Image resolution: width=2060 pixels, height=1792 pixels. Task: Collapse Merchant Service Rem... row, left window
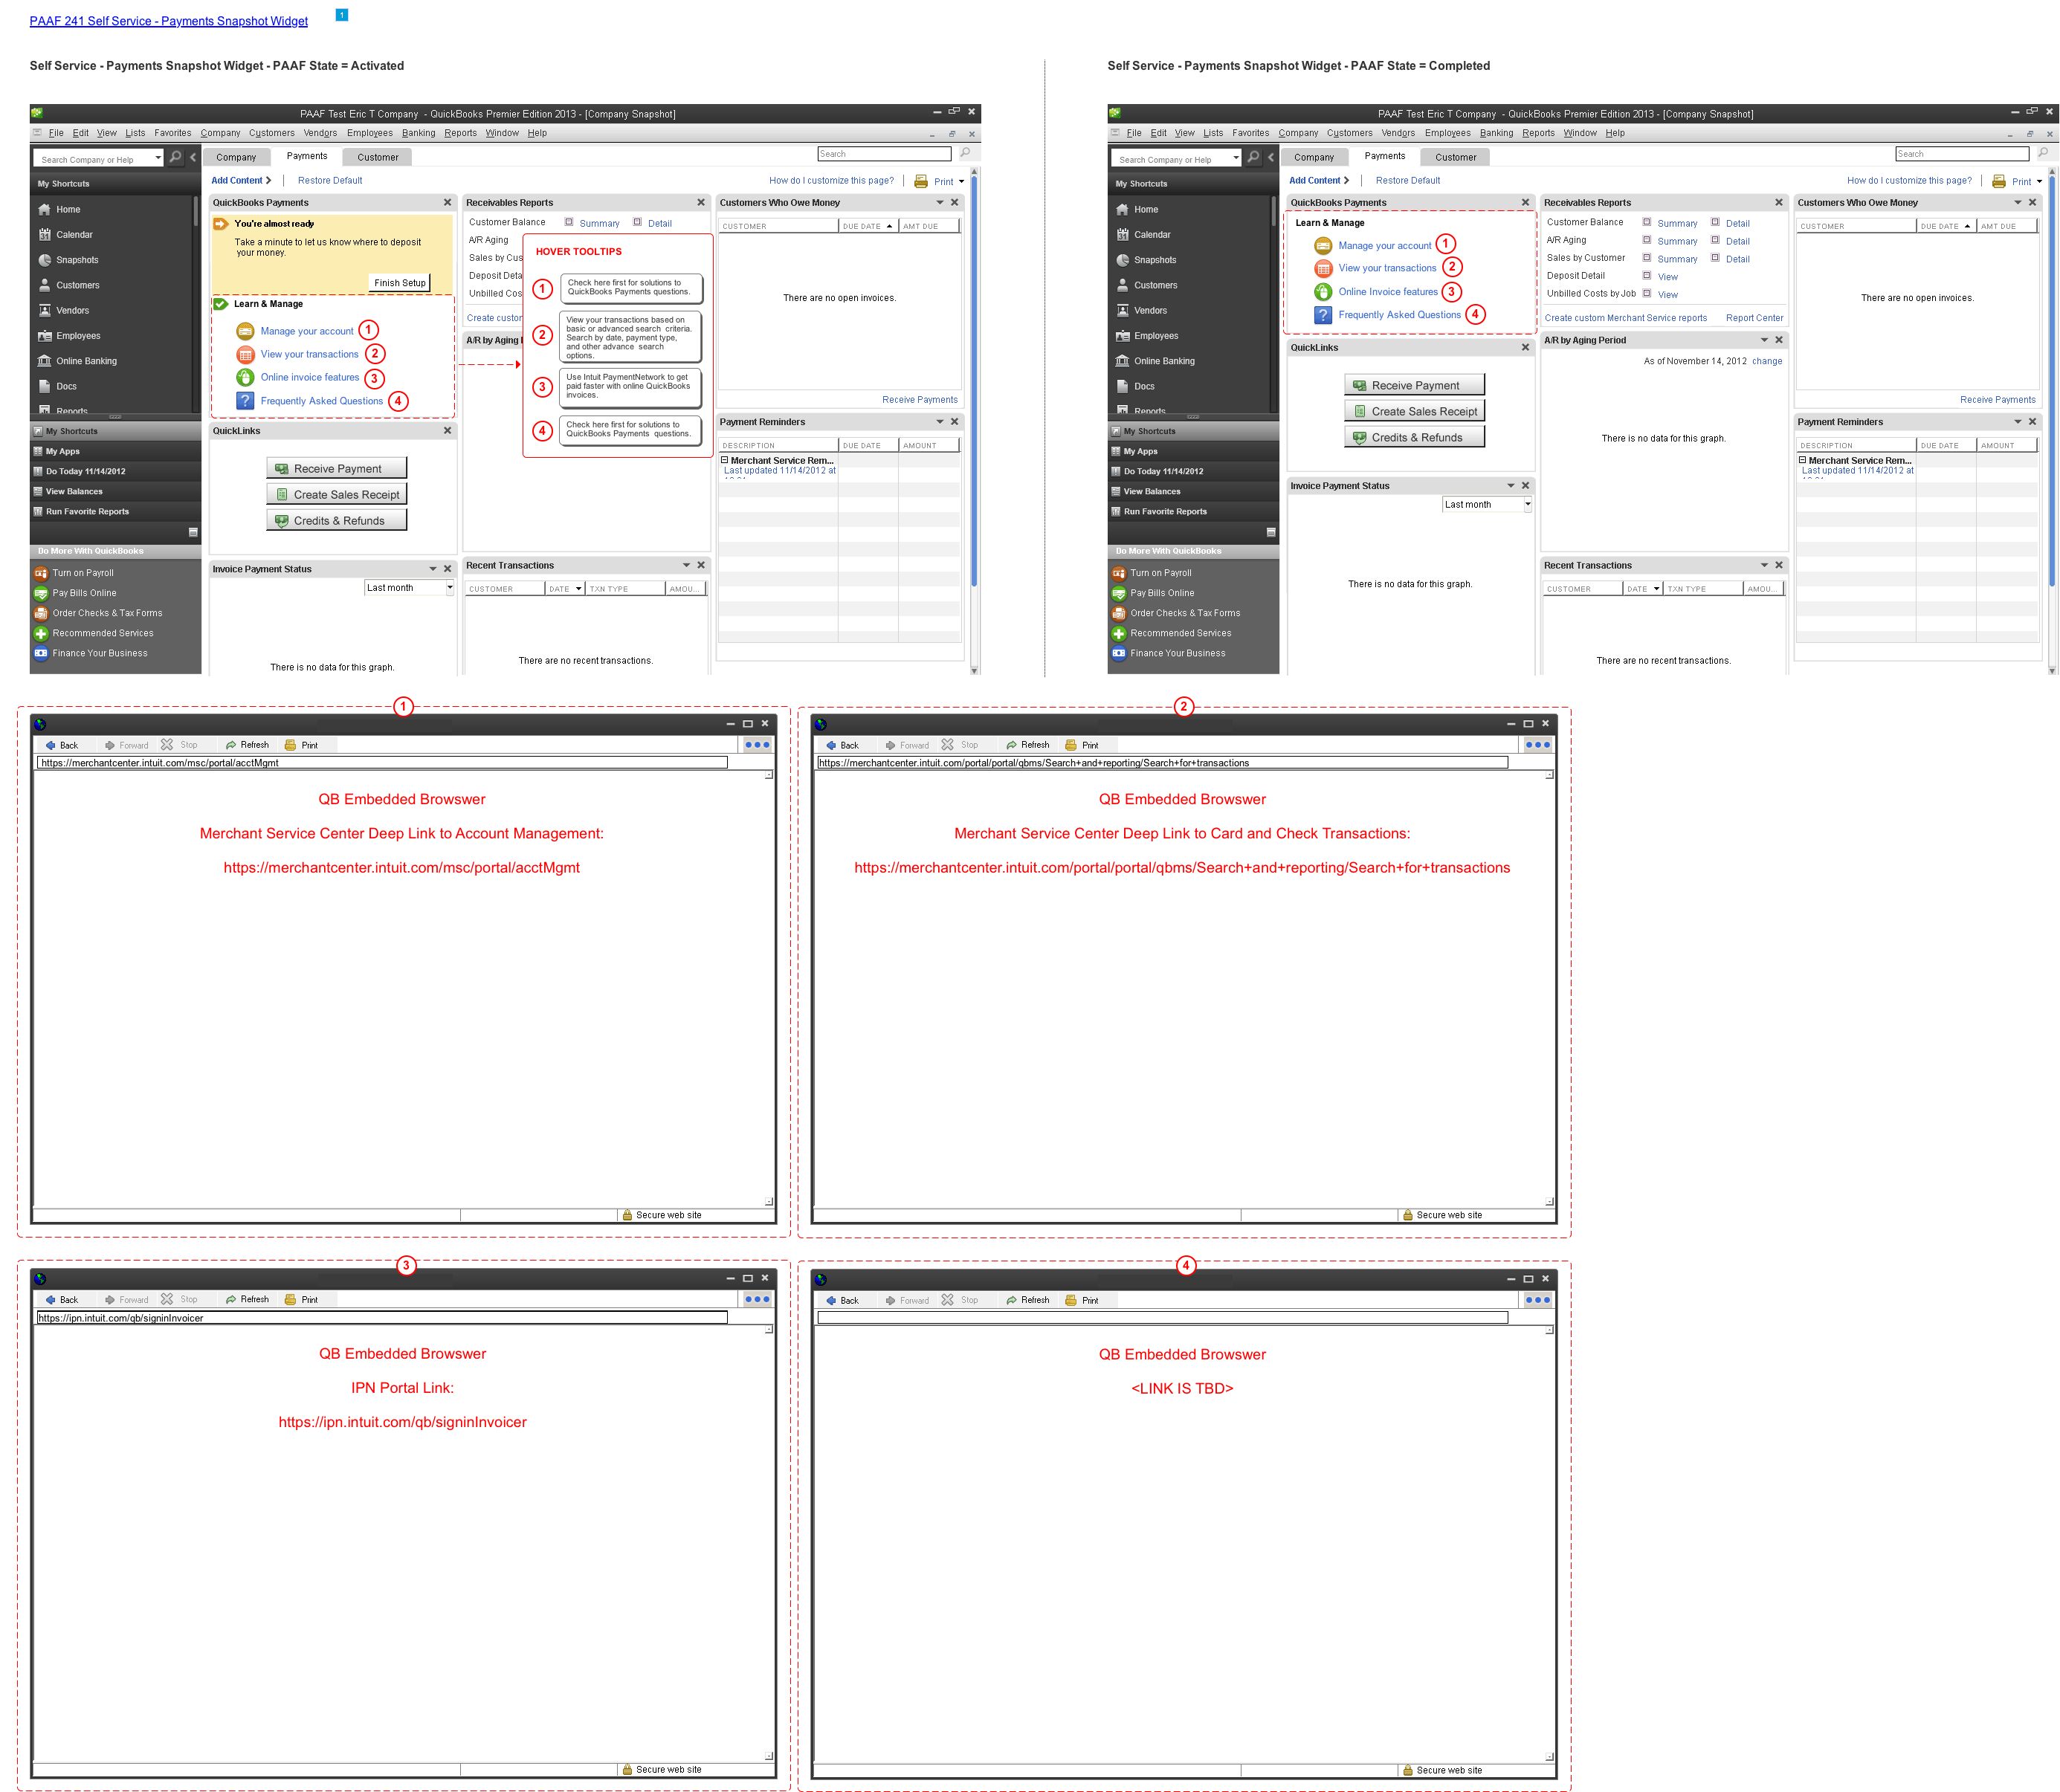pyautogui.click(x=725, y=461)
